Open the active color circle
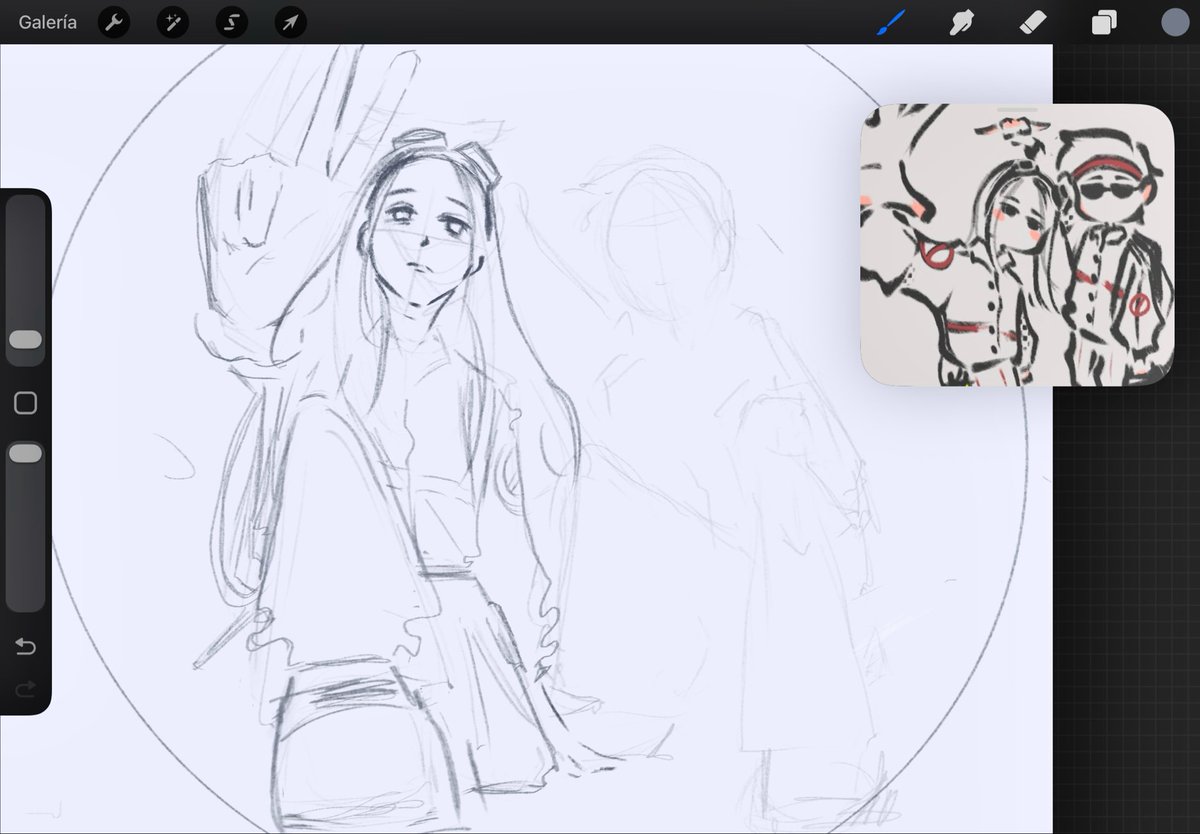Image resolution: width=1200 pixels, height=834 pixels. 1175,22
